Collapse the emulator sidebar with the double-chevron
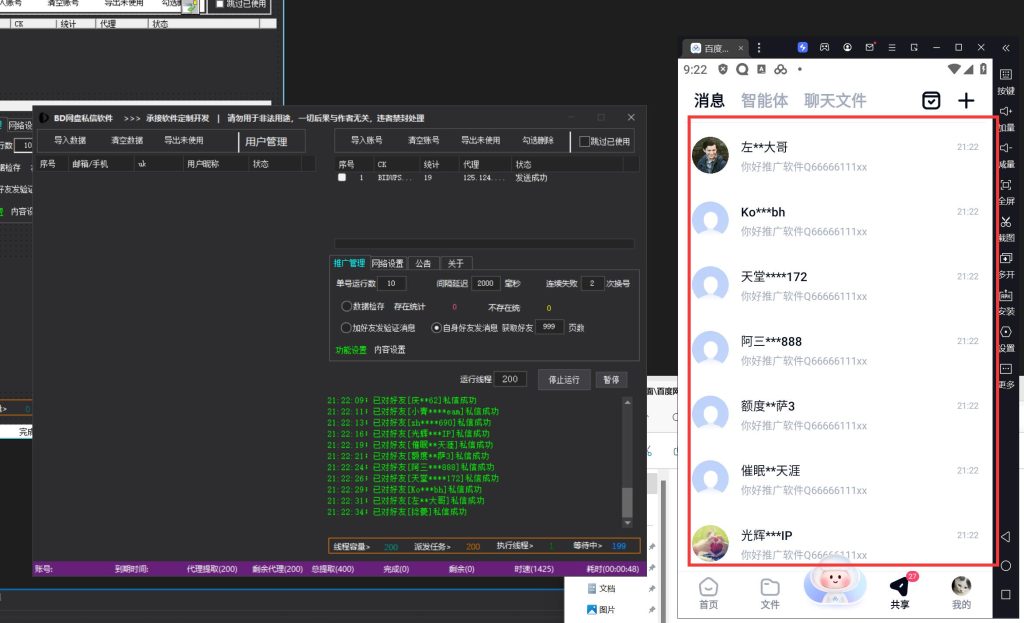This screenshot has width=1024, height=623. [1006, 47]
